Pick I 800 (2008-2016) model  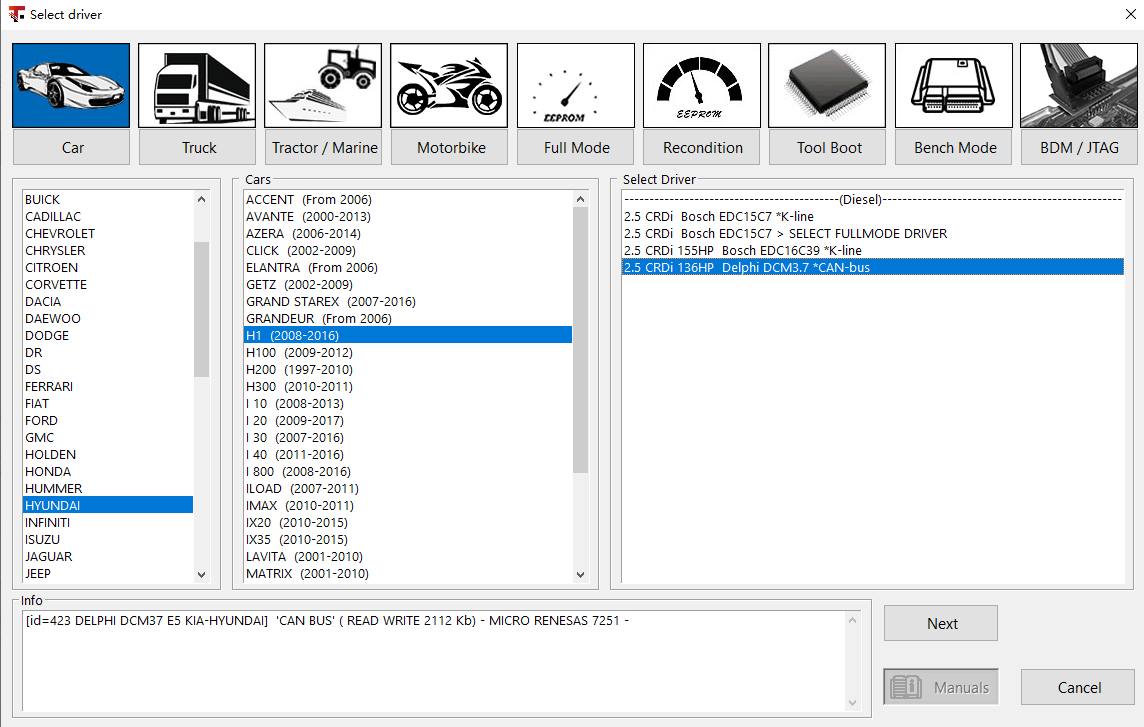pyautogui.click(x=408, y=472)
